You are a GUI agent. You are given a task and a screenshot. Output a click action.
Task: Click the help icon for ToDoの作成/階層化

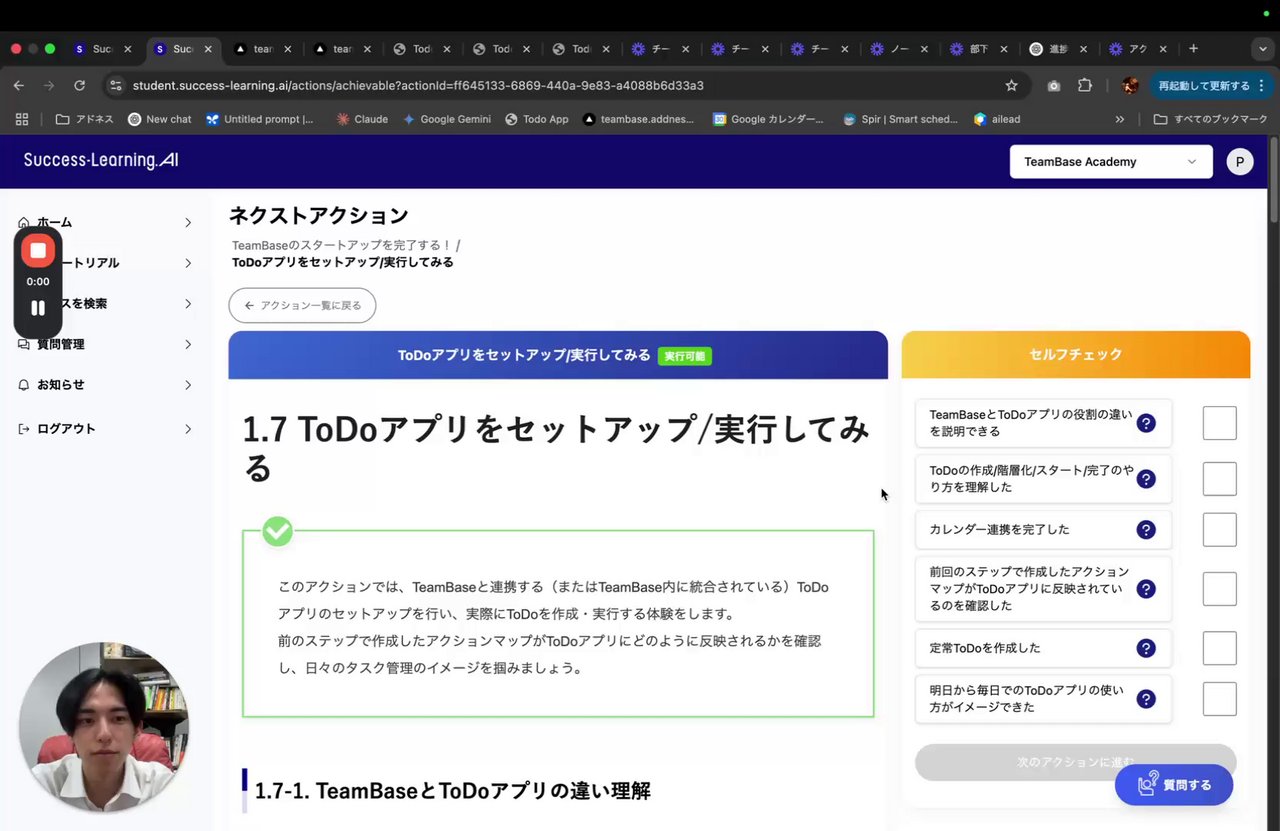coord(1146,479)
